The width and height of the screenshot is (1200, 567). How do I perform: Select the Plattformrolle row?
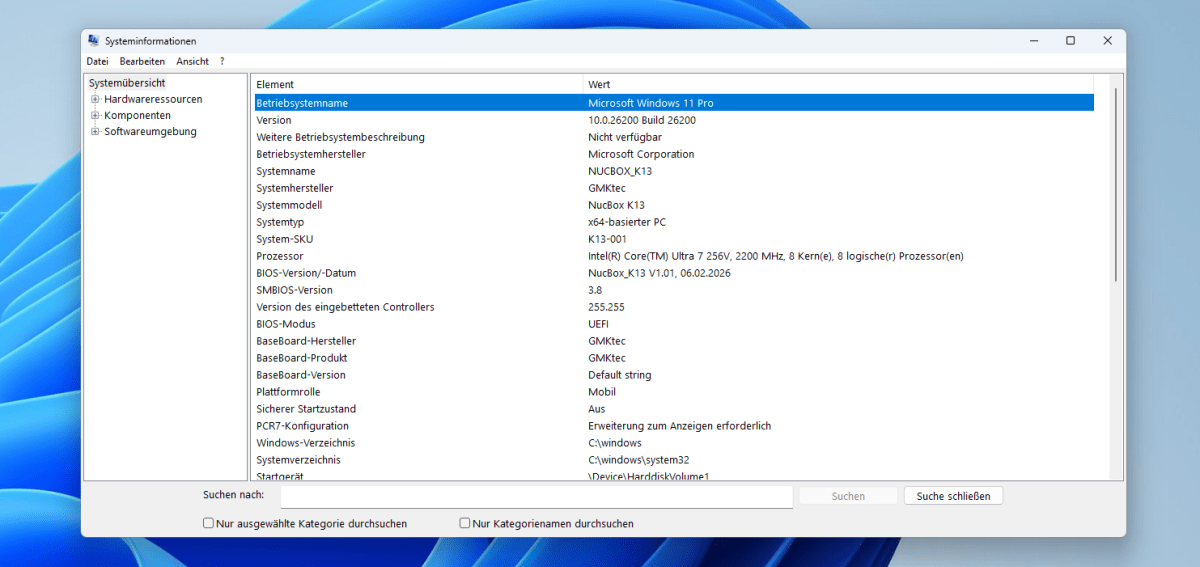672,392
